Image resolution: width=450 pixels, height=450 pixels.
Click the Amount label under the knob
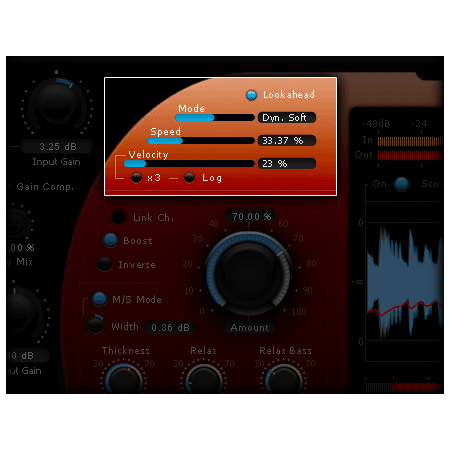point(250,328)
